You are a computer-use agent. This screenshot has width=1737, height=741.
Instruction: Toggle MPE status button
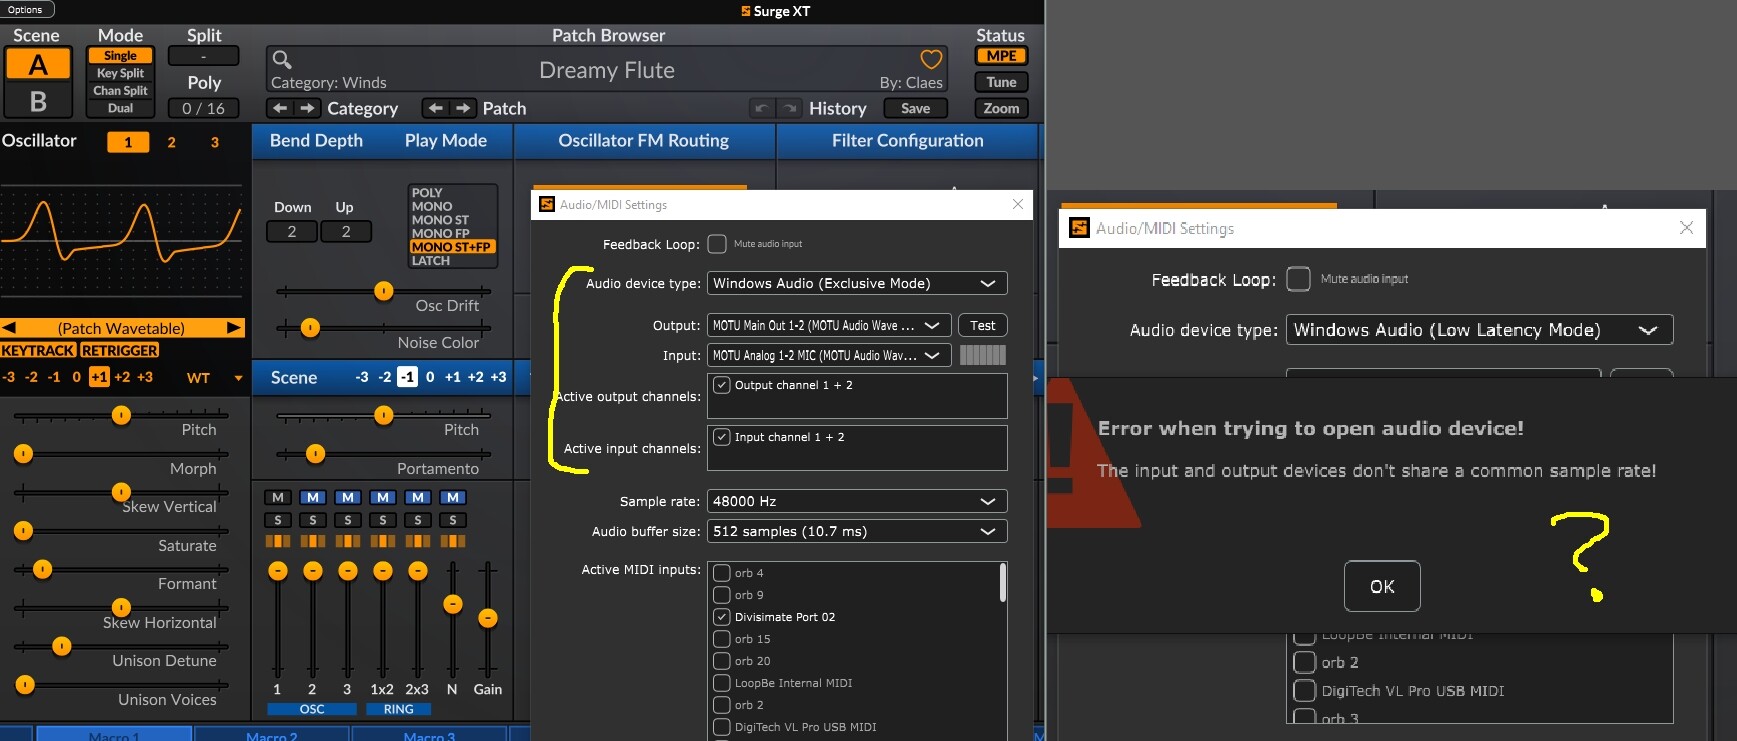(x=1001, y=56)
